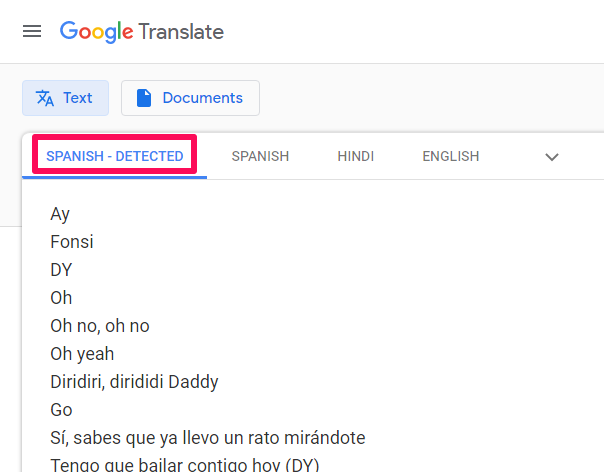Select the Spanish - Detected source tab

tap(114, 156)
